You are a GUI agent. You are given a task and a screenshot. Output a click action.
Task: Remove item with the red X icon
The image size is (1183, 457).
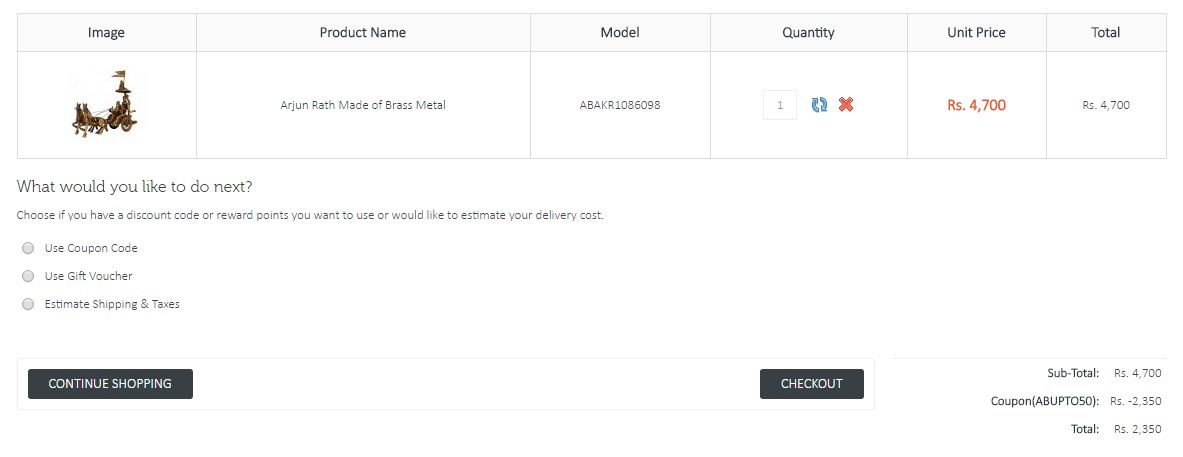click(846, 105)
